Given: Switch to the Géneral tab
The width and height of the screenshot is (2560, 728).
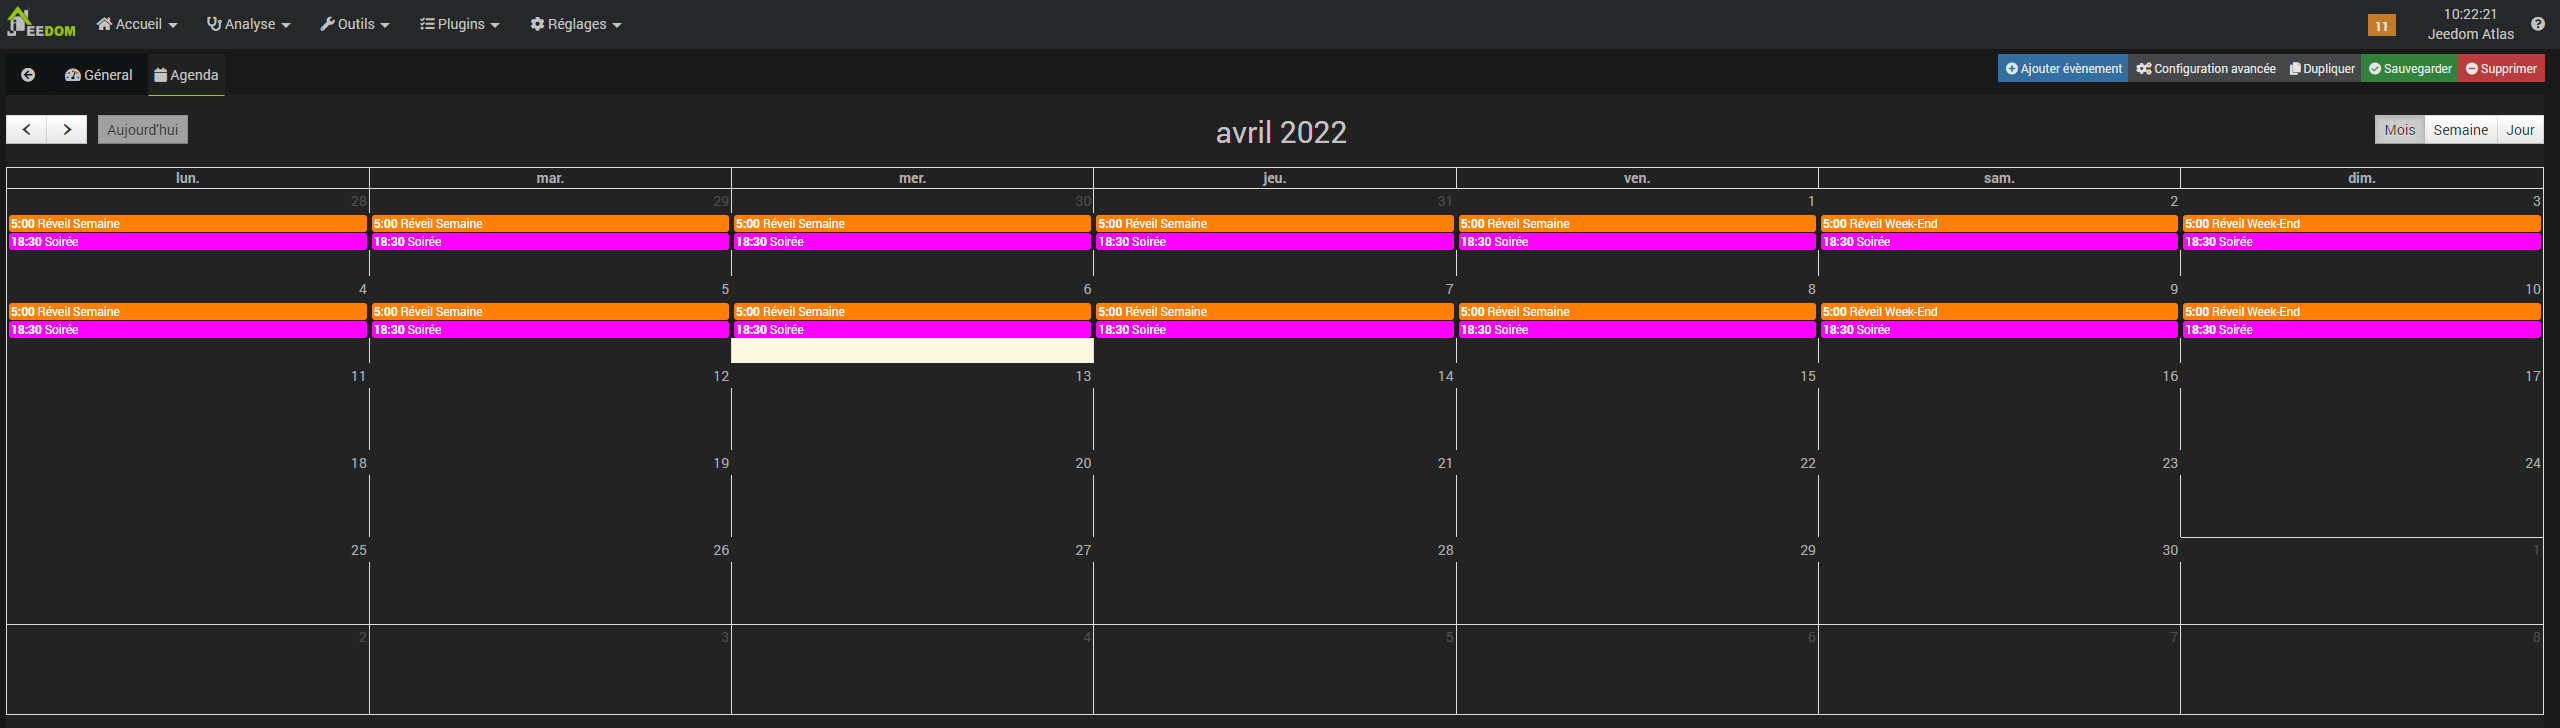Looking at the screenshot, I should [98, 75].
